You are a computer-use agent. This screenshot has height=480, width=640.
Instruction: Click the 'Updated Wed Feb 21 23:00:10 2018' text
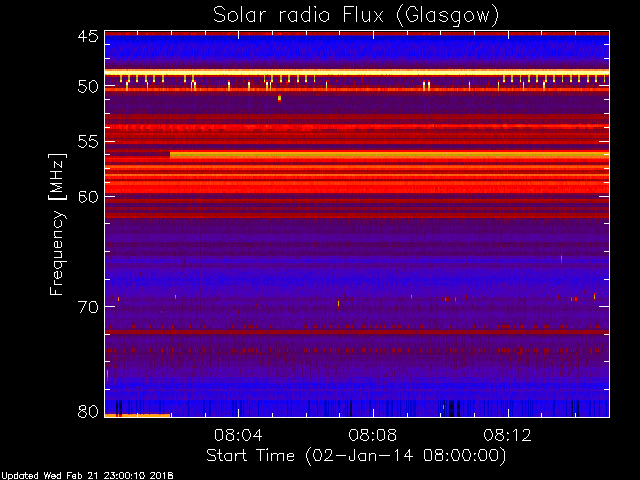[87, 476]
